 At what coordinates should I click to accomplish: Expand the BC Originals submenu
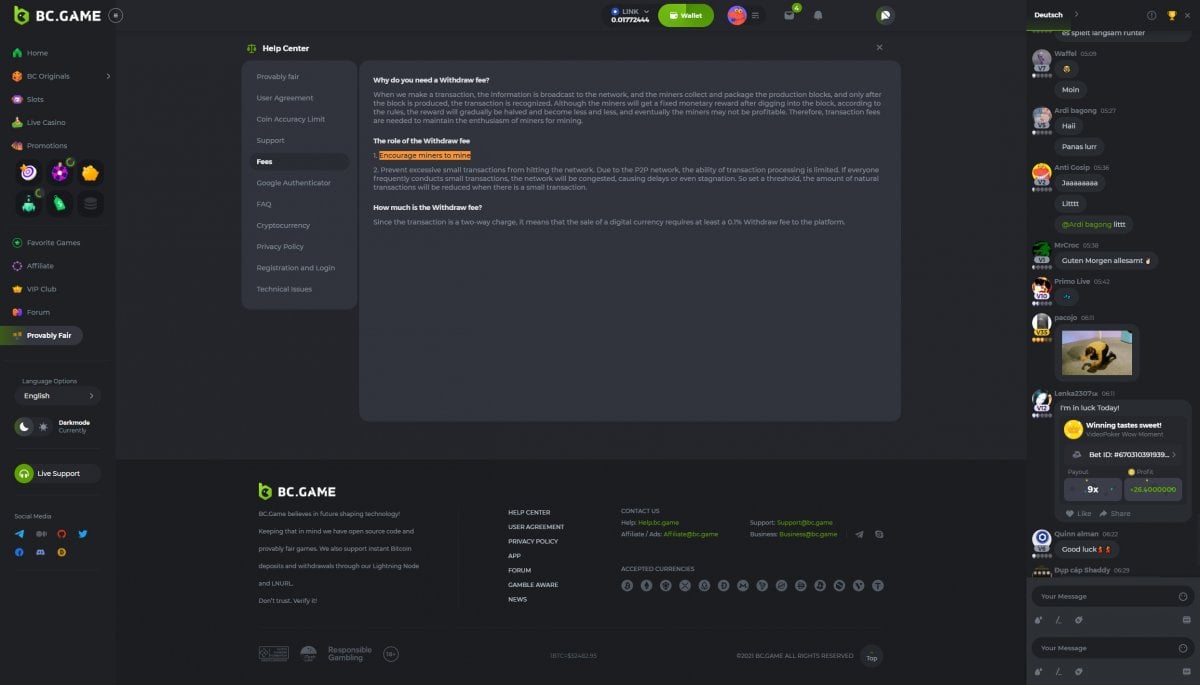(108, 76)
